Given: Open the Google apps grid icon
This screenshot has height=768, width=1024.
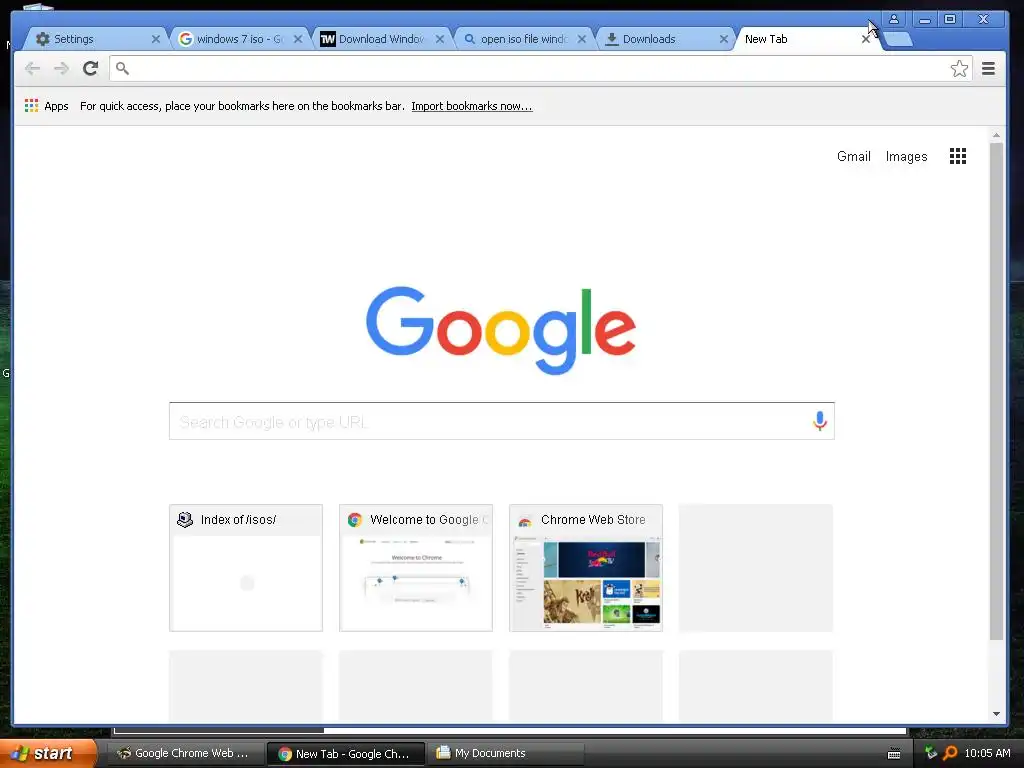Looking at the screenshot, I should (x=957, y=156).
